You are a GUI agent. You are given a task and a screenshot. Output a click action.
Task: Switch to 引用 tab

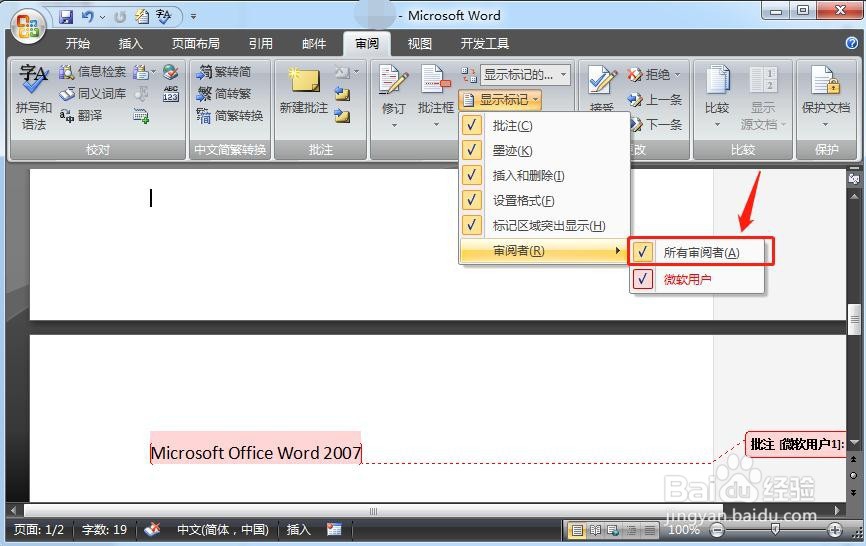[x=260, y=44]
